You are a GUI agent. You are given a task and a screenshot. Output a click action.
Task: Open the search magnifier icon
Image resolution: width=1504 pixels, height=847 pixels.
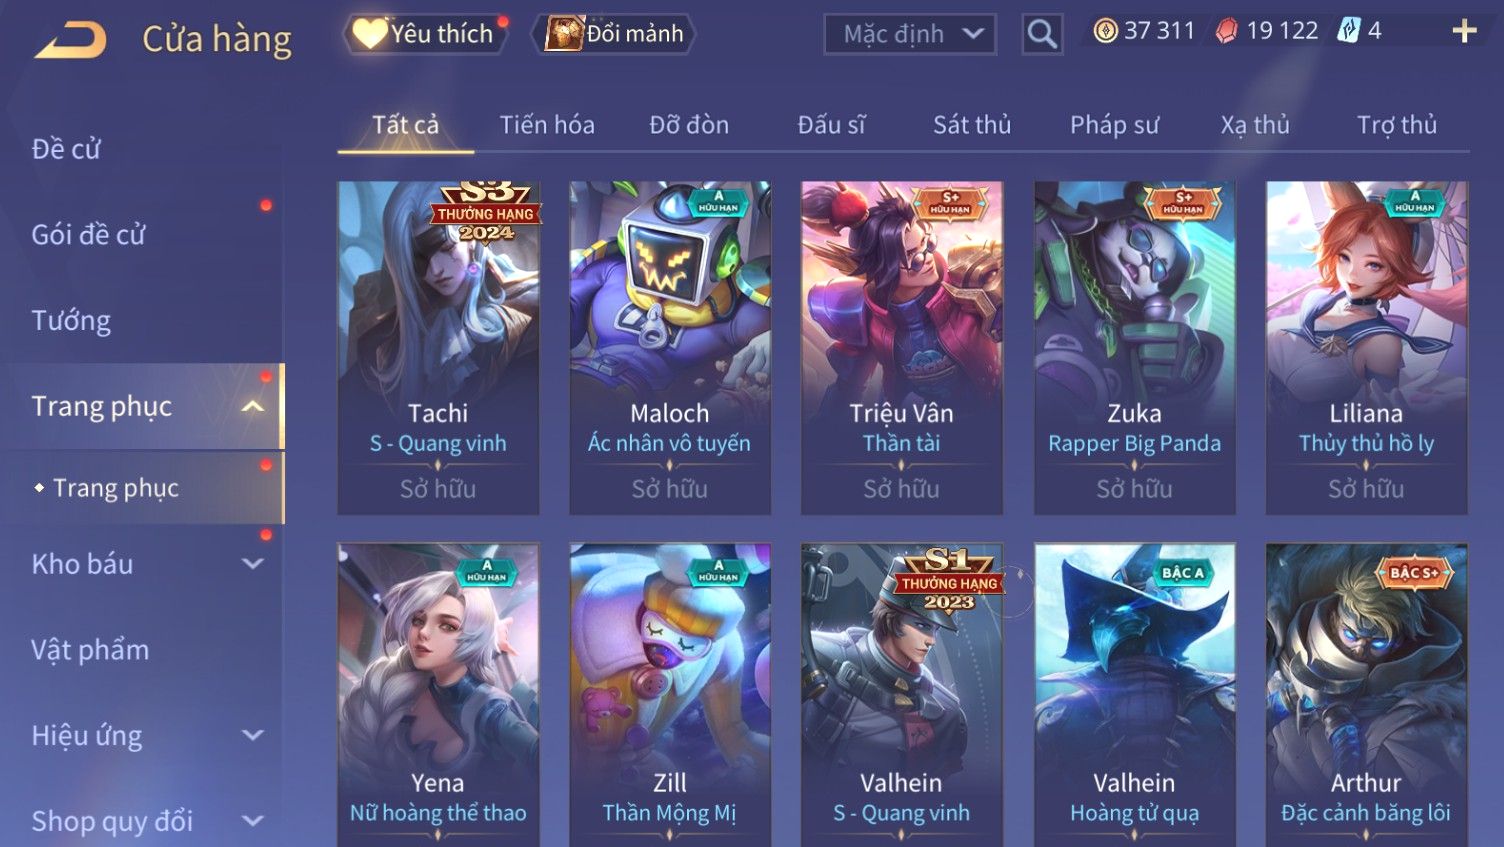[x=1042, y=34]
